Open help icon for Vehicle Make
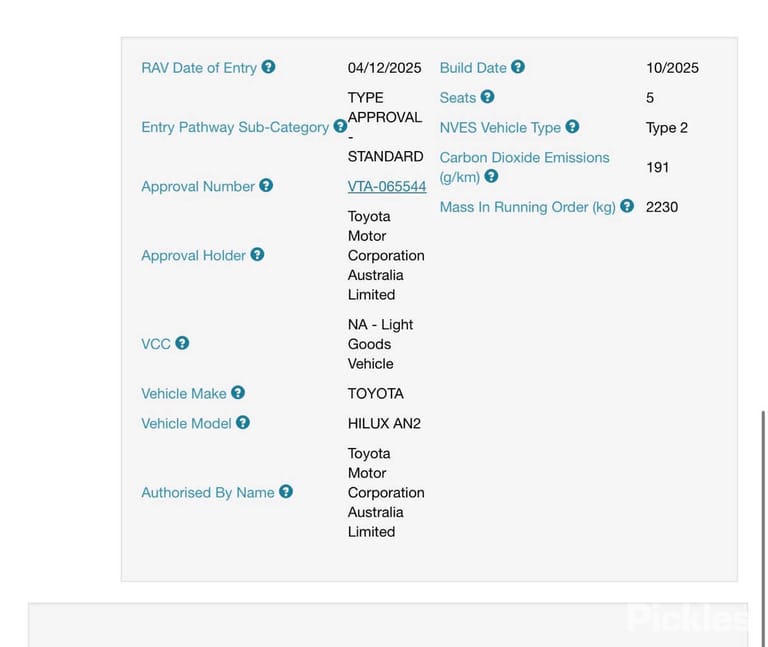768x647 pixels. [x=238, y=392]
